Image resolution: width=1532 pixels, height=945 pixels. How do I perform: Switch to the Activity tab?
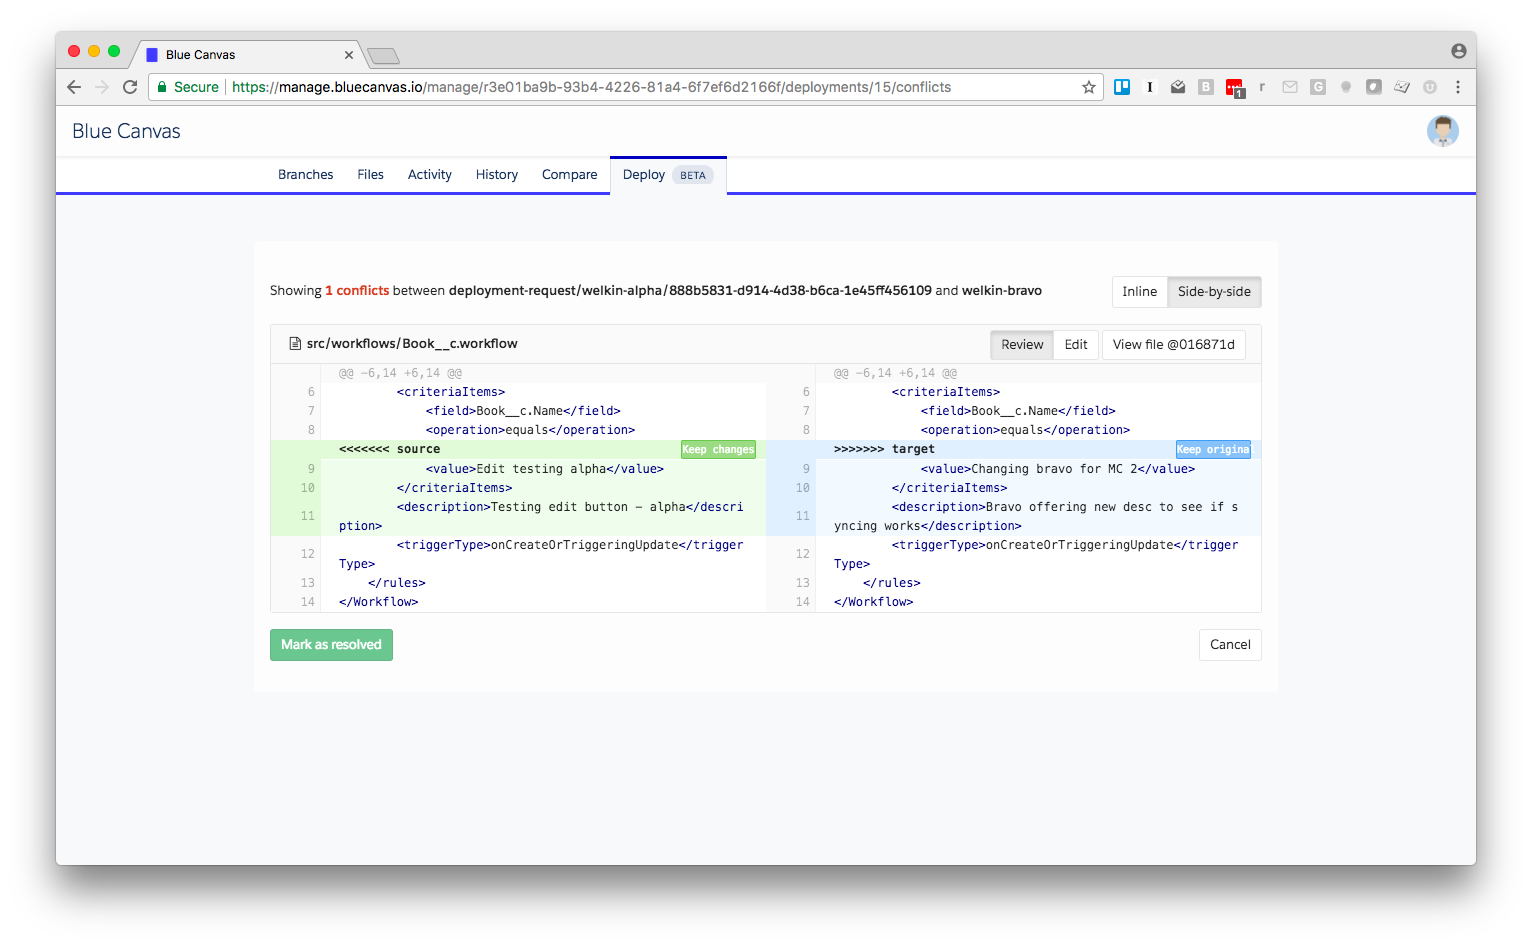click(x=429, y=174)
